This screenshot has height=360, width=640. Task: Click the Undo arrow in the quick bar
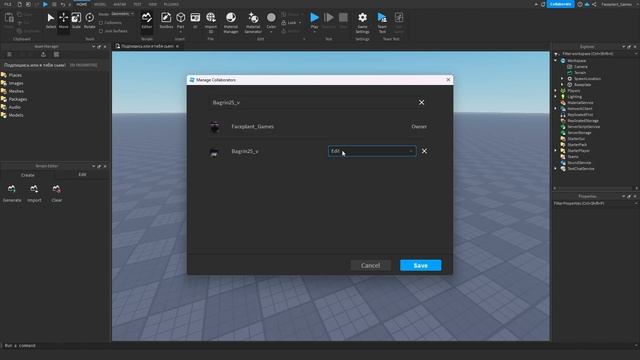[63, 4]
